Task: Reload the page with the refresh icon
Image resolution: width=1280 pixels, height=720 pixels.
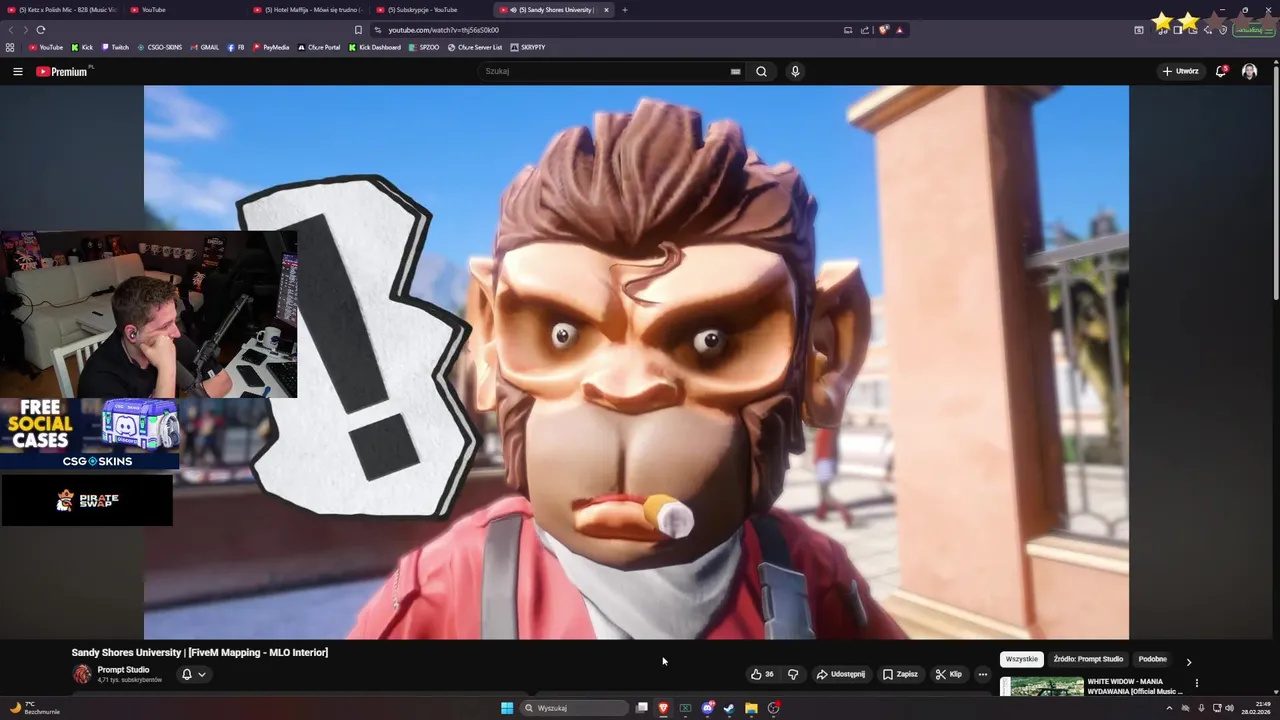Action: tap(40, 30)
